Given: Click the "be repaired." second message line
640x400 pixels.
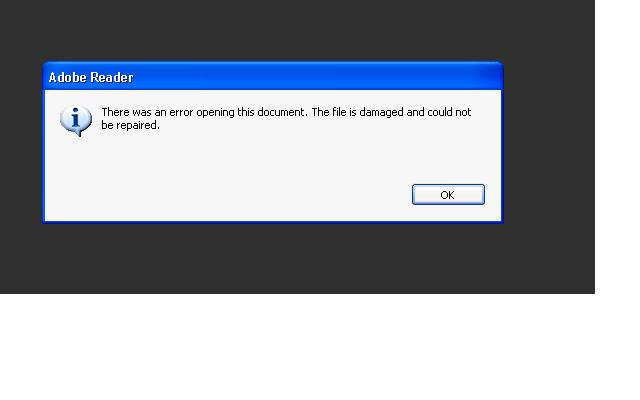Looking at the screenshot, I should [x=130, y=125].
